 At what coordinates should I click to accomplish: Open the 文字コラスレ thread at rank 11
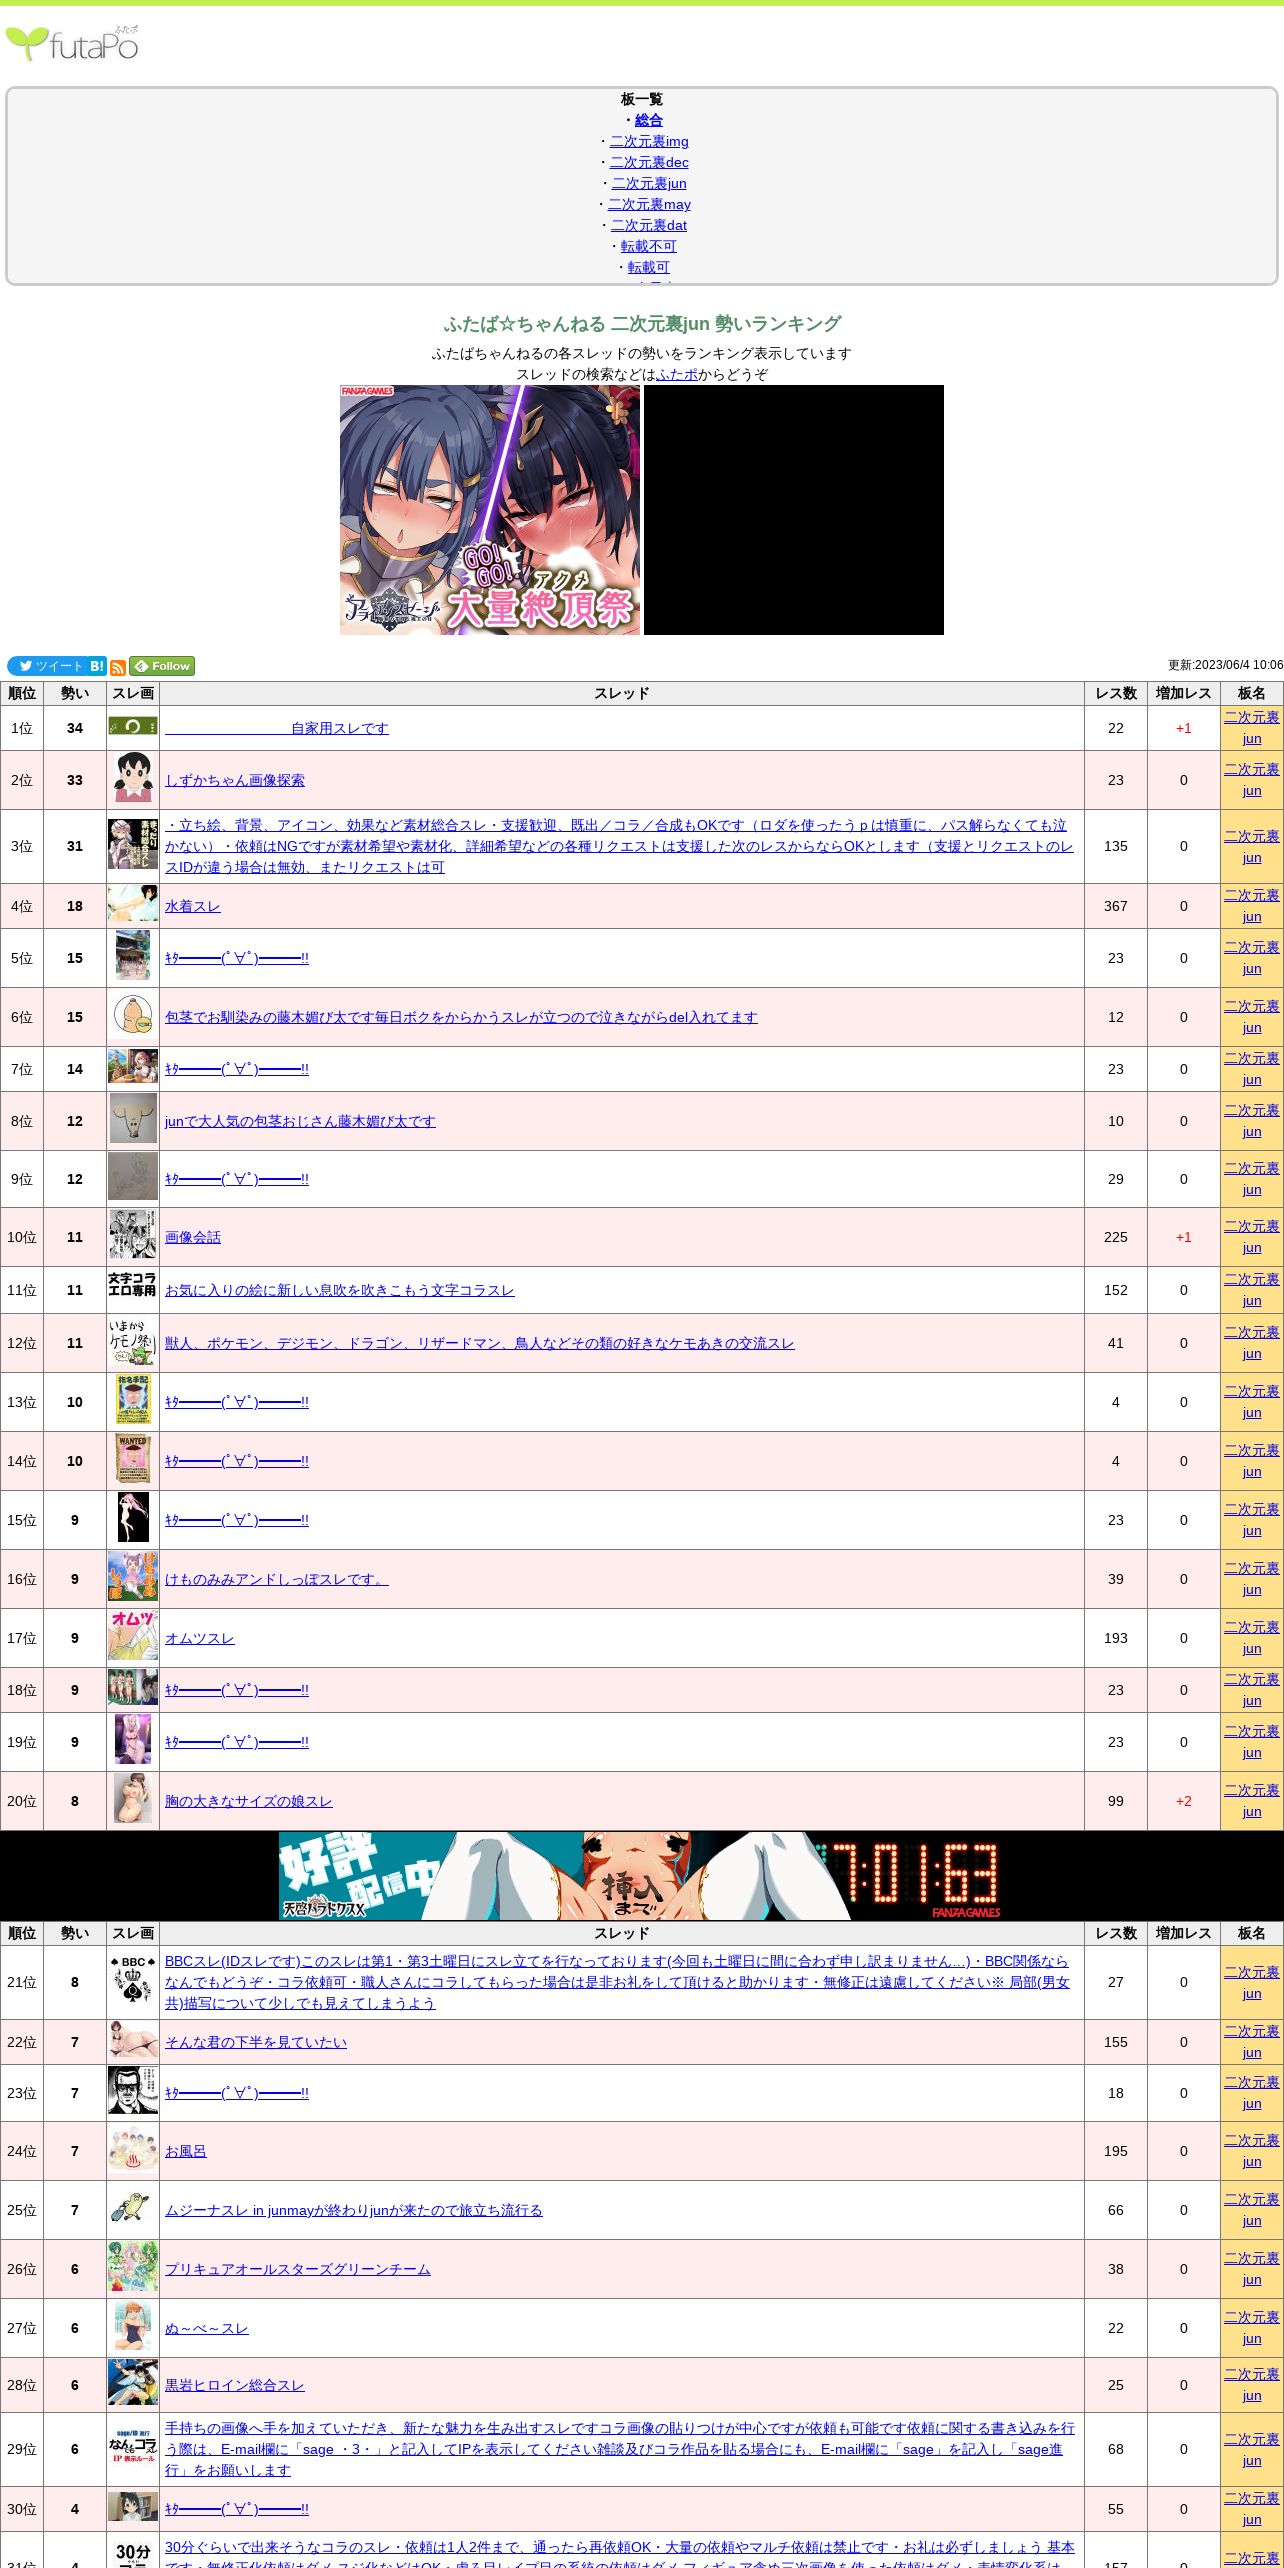pos(340,1290)
